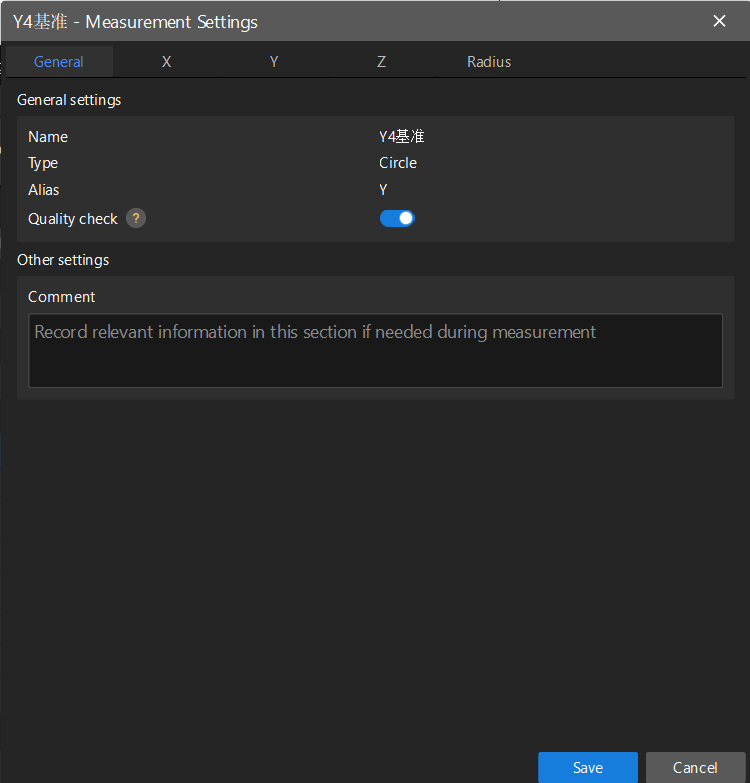
Task: Click the Other settings section header
Action: 63,260
